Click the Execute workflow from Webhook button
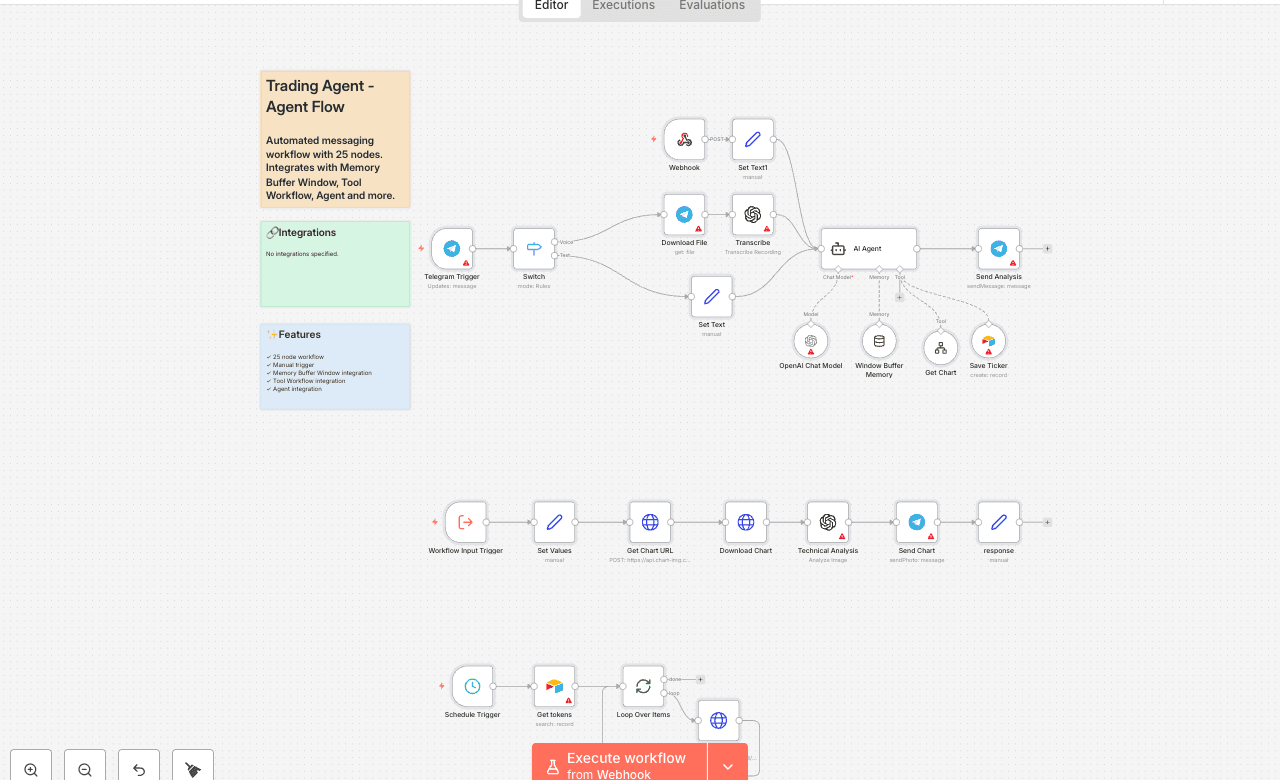 pyautogui.click(x=617, y=762)
